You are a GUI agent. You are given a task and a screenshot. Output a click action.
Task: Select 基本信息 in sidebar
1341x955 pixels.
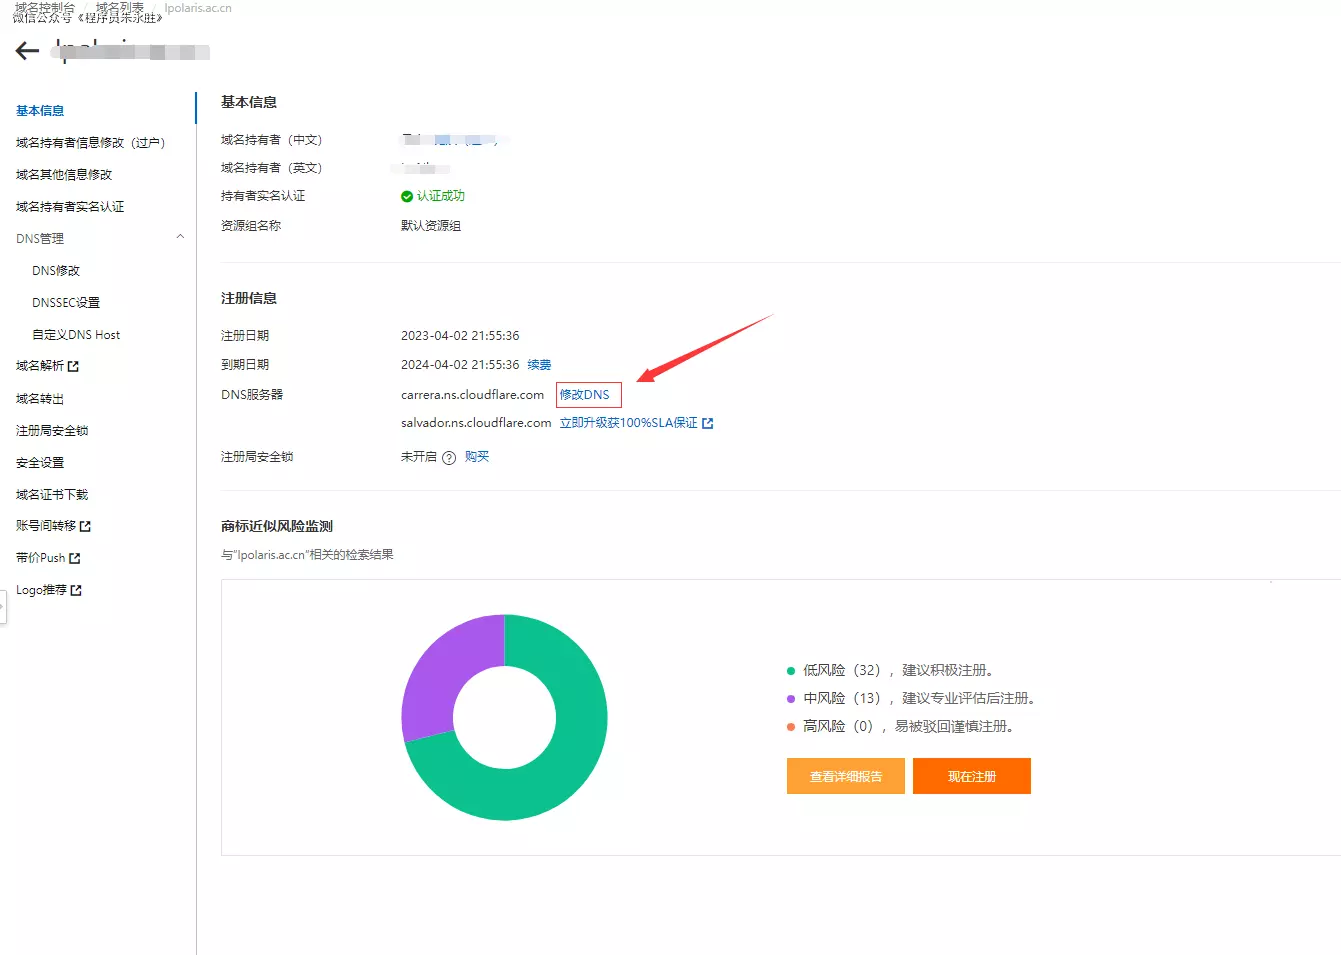click(40, 111)
